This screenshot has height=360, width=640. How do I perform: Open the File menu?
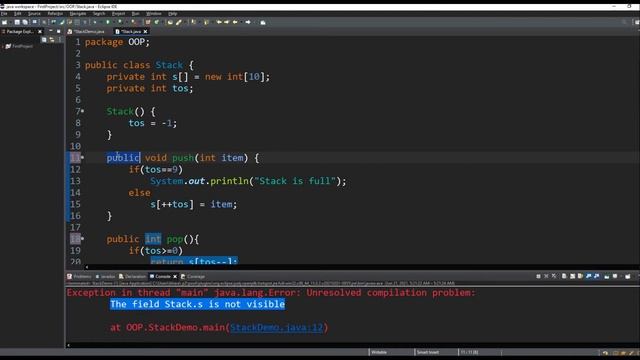coord(4,14)
